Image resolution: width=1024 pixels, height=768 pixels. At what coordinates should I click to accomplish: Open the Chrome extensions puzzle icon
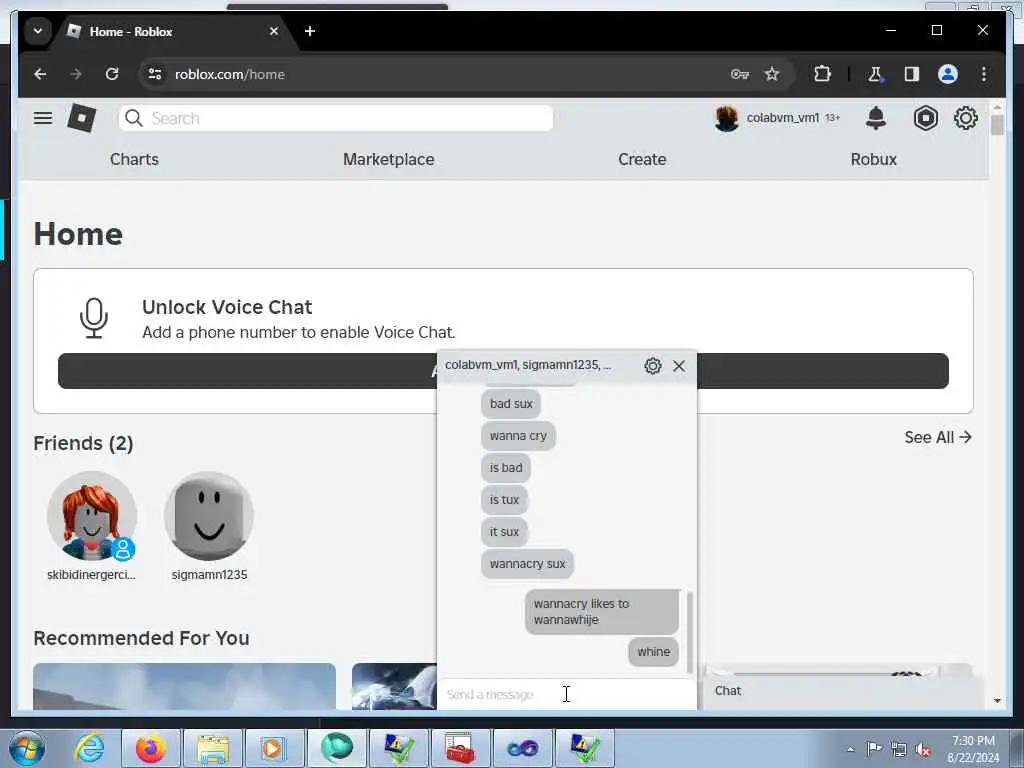(x=822, y=74)
